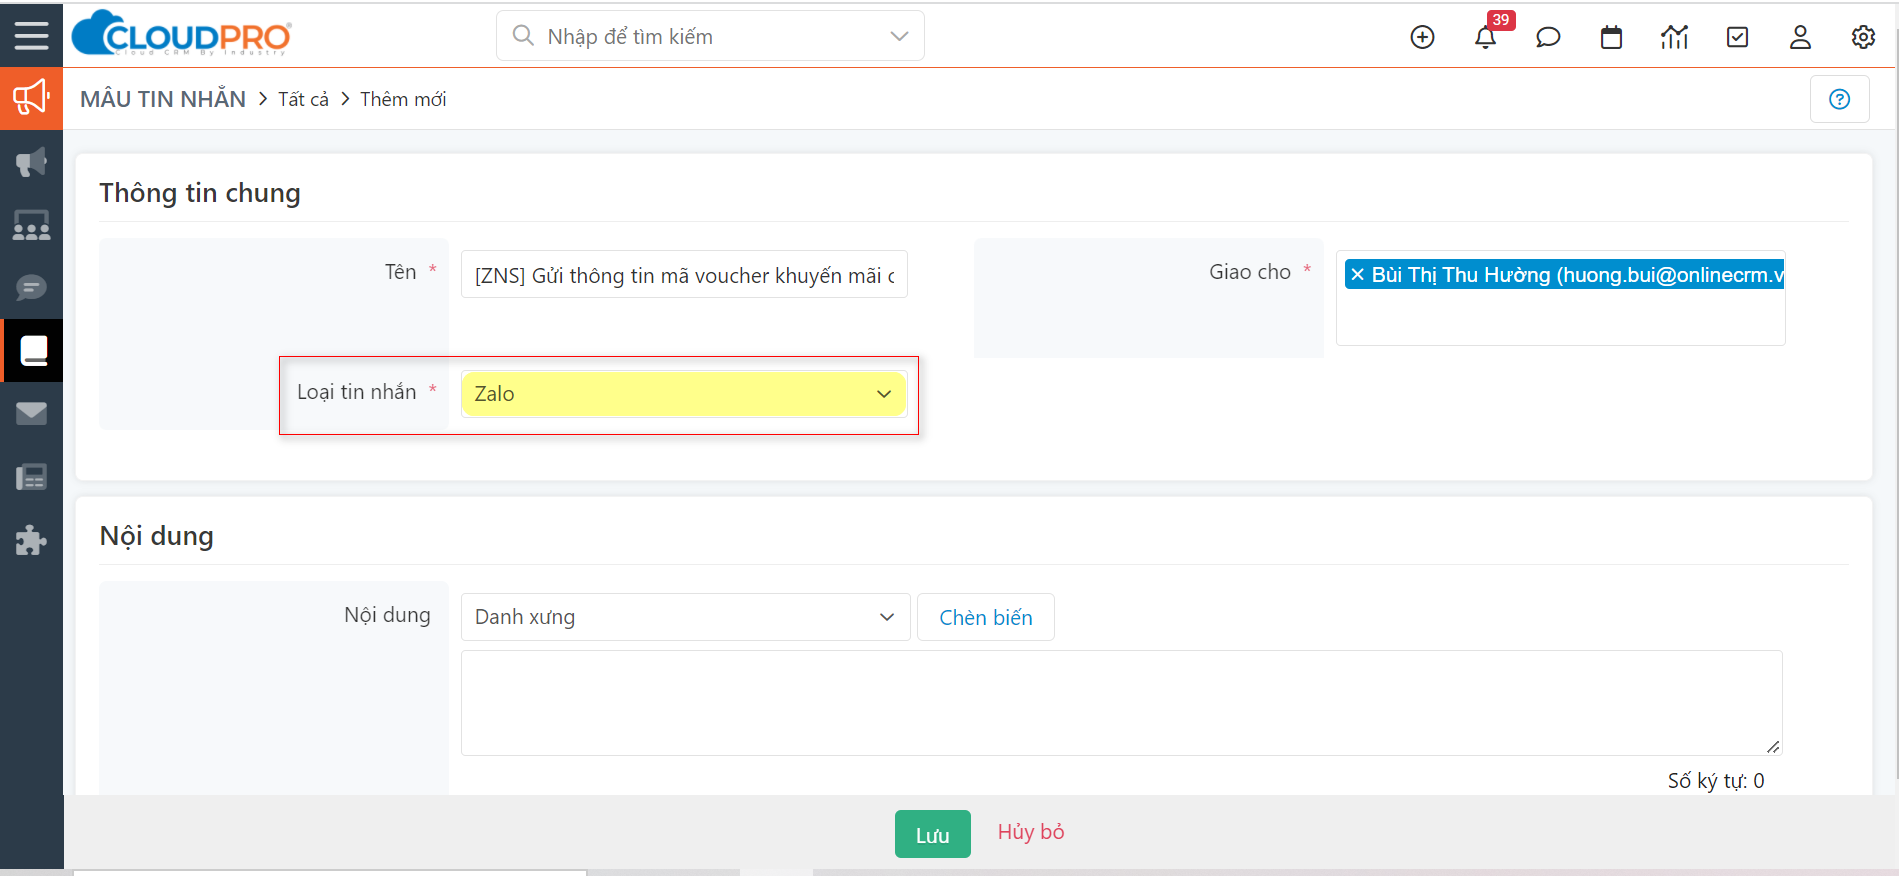
Task: Click the Giao cho assignee field
Action: coord(1560,298)
